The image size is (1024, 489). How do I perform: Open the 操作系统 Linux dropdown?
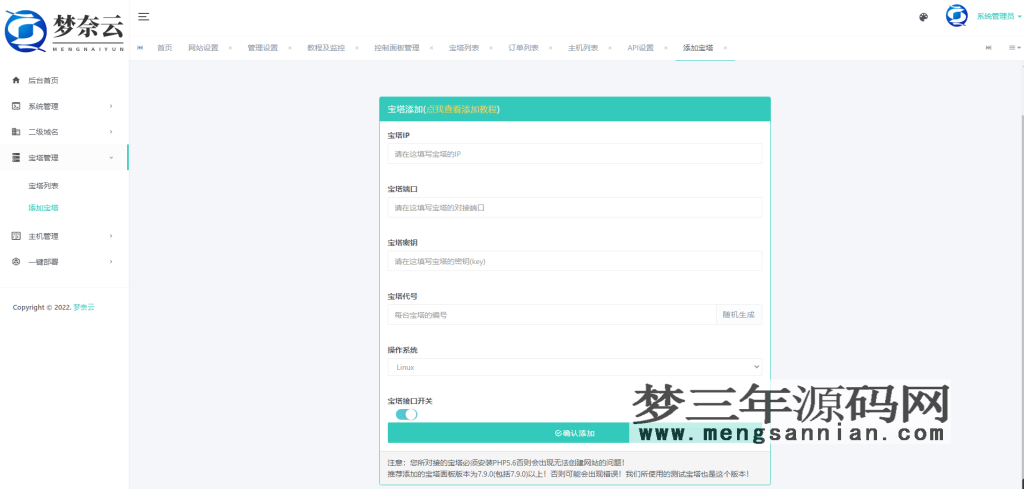575,367
